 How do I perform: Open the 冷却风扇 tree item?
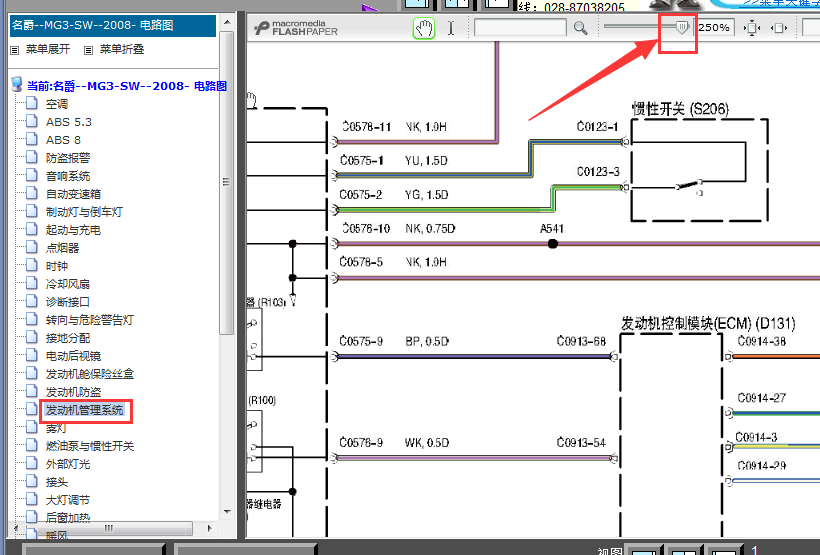click(x=67, y=284)
